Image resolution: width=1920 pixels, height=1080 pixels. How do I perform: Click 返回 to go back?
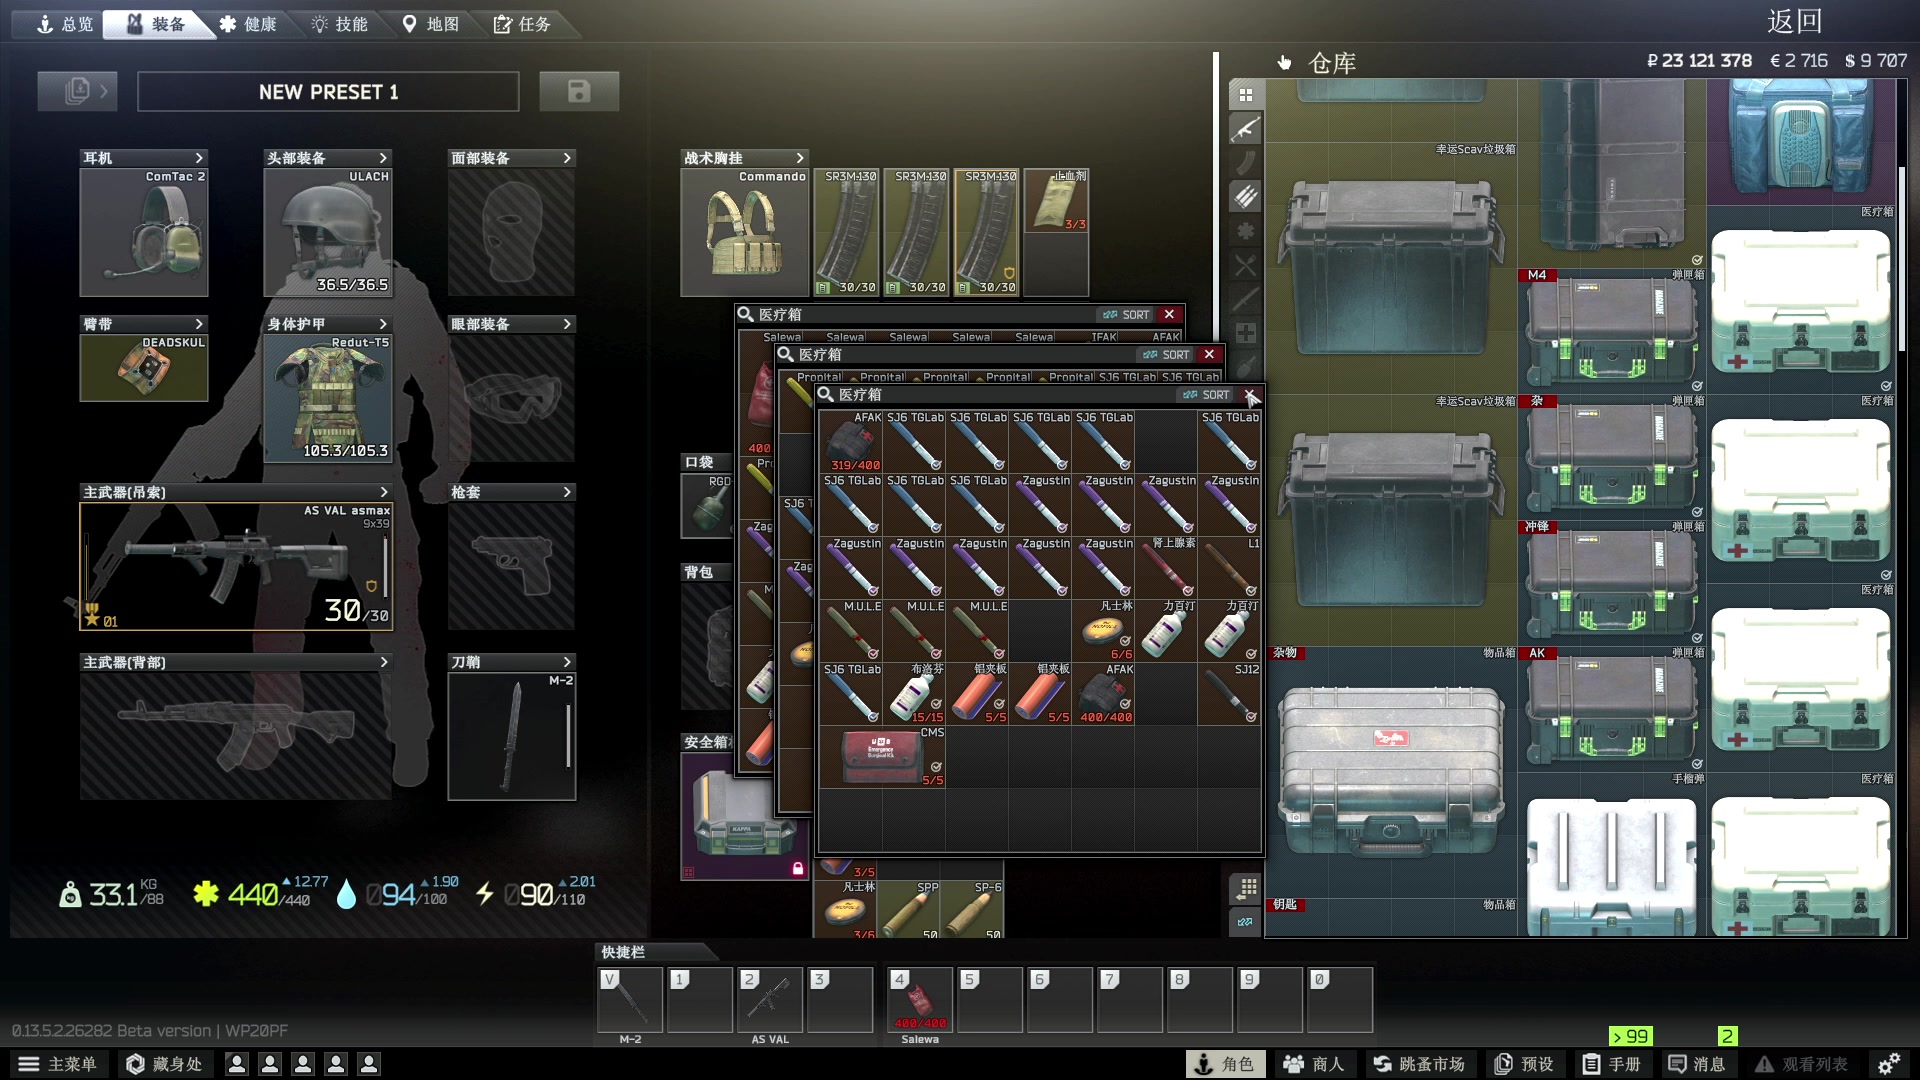coord(1794,21)
